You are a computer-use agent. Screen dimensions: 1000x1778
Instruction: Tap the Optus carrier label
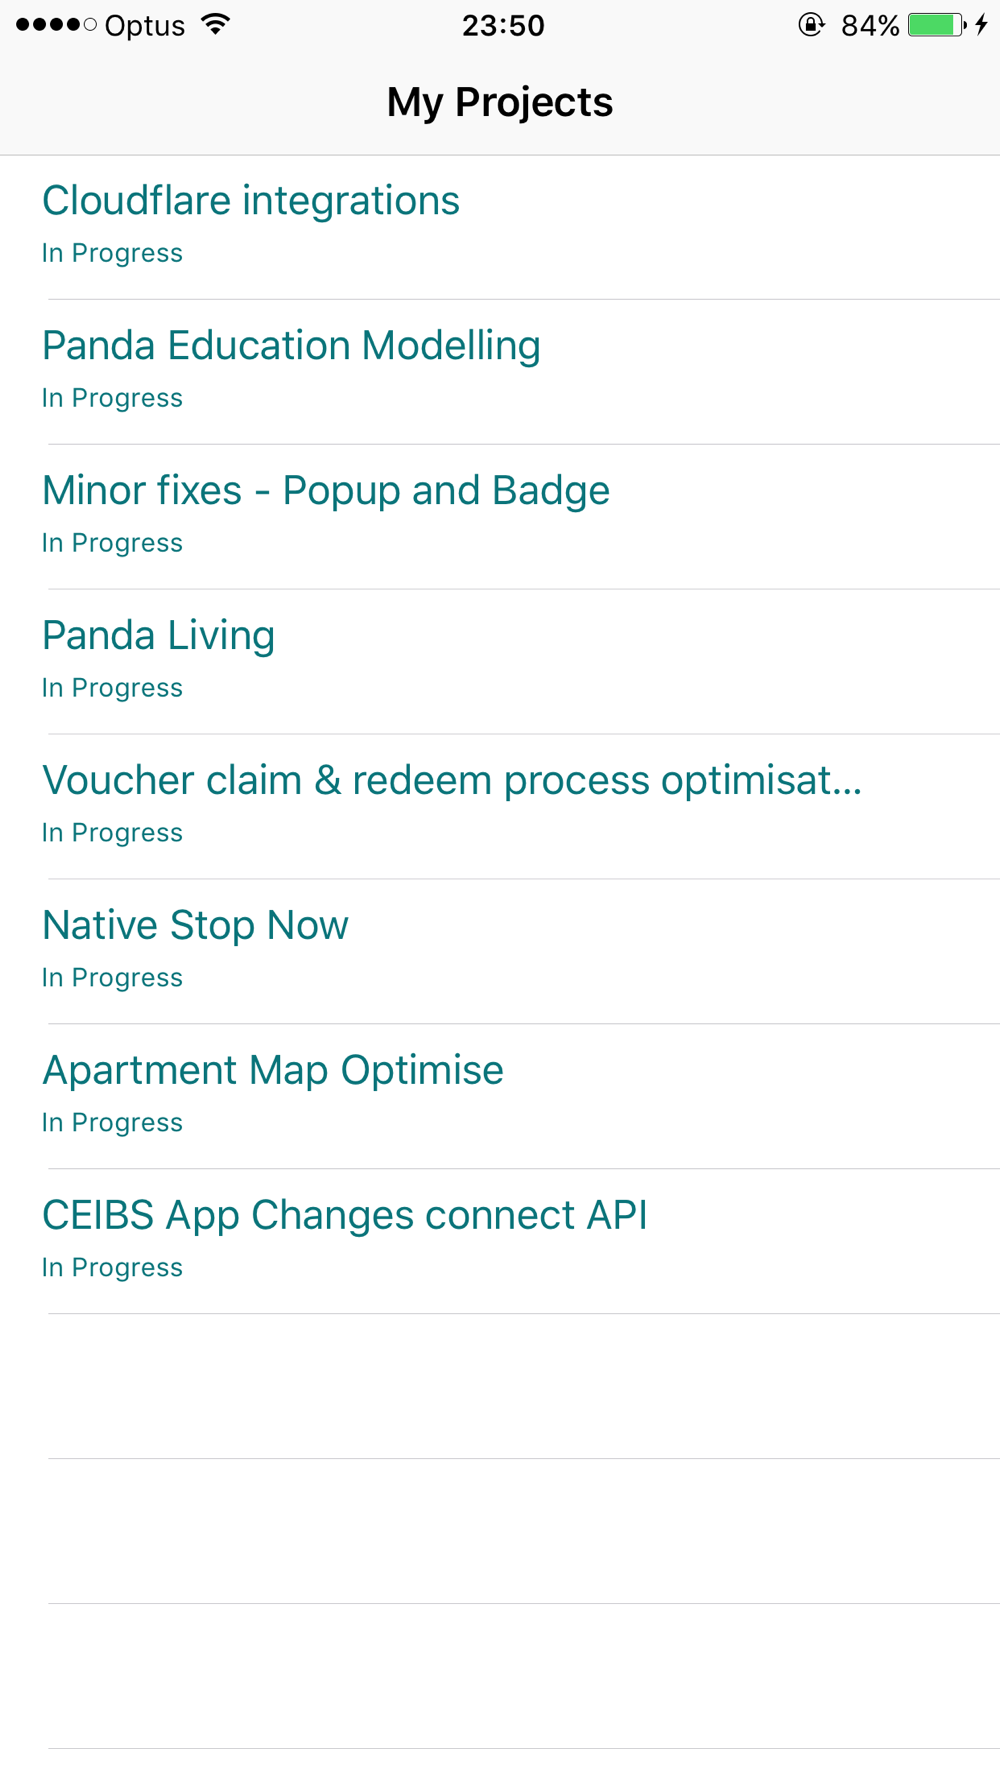[145, 26]
